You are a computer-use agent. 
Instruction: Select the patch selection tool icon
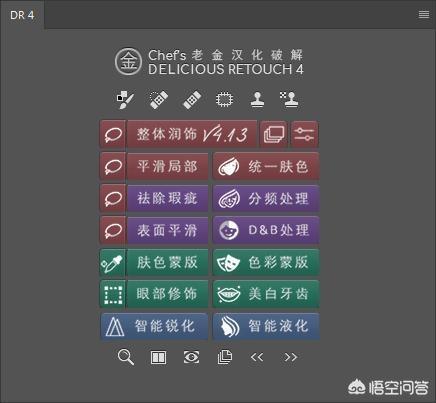225,100
